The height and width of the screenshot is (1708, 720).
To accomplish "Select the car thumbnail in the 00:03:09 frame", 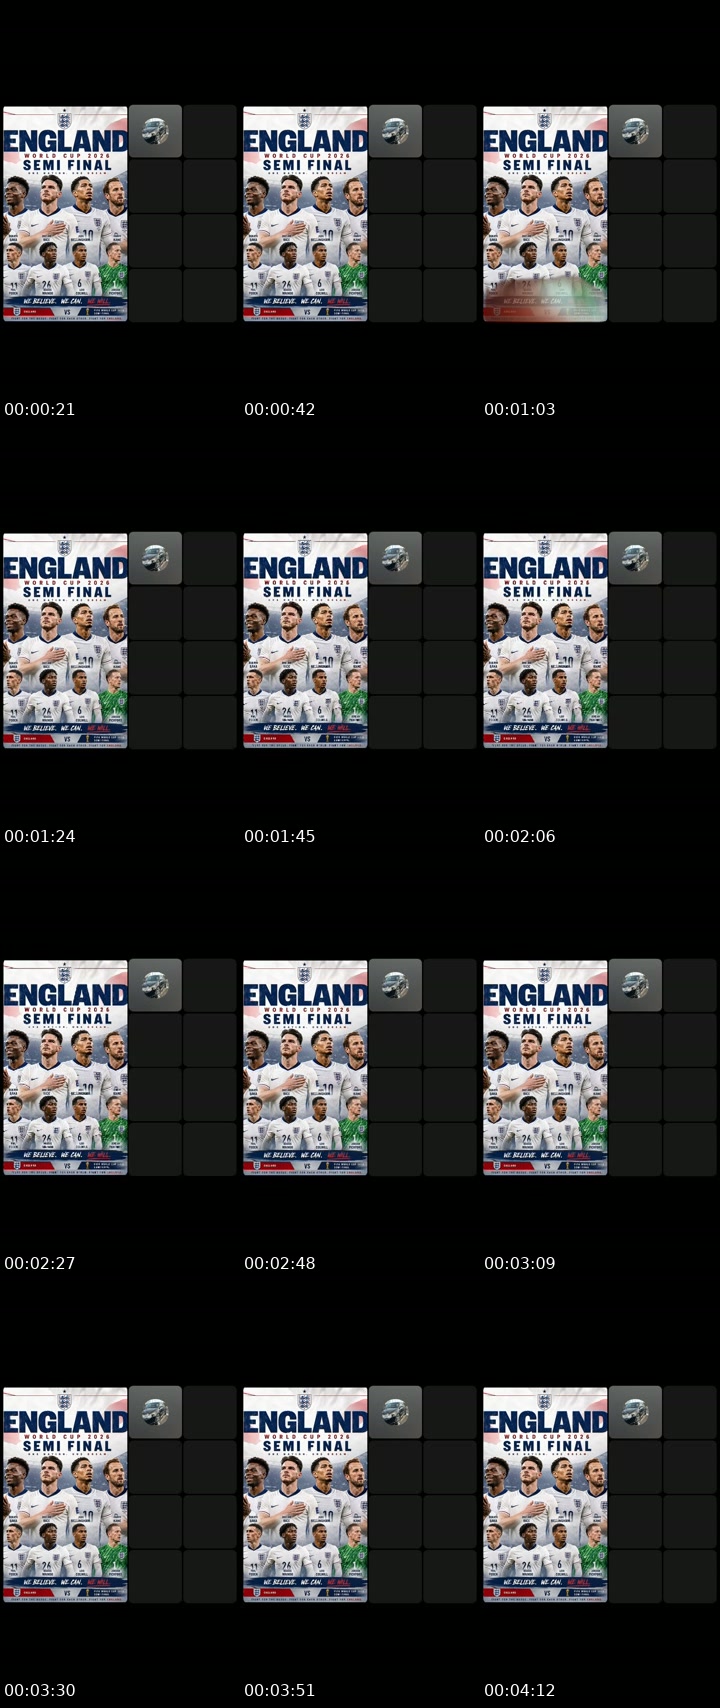I will tap(635, 985).
